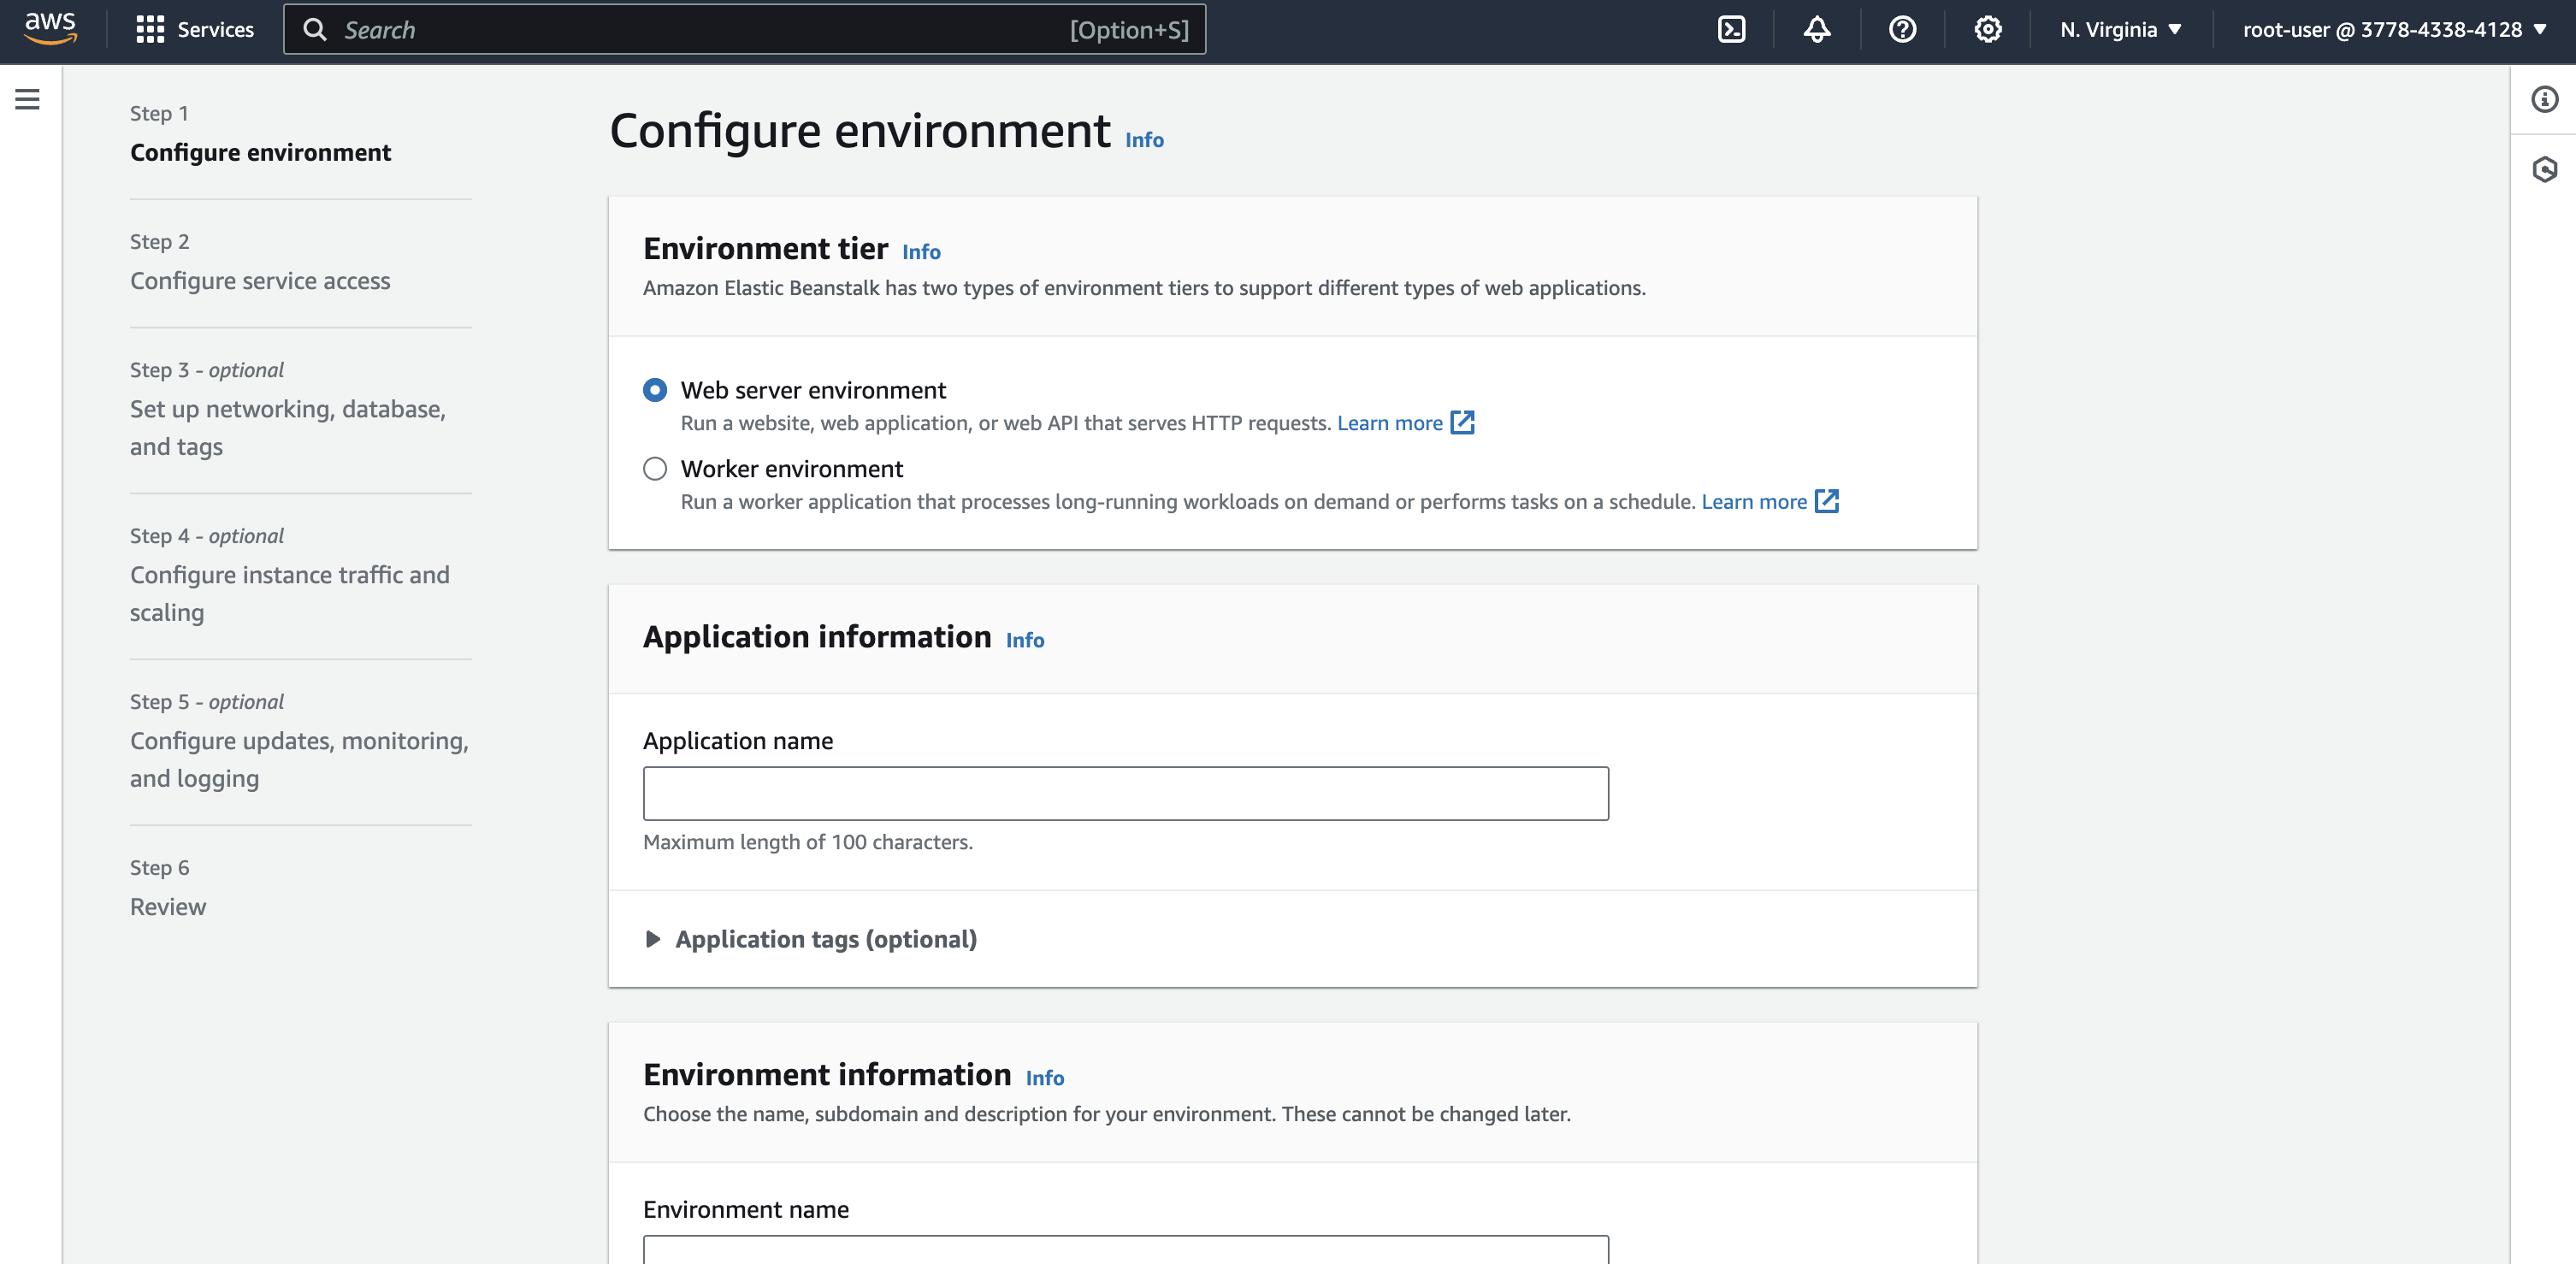Go to Step 2 Configure service access
Viewport: 2576px width, 1264px height.
(260, 281)
